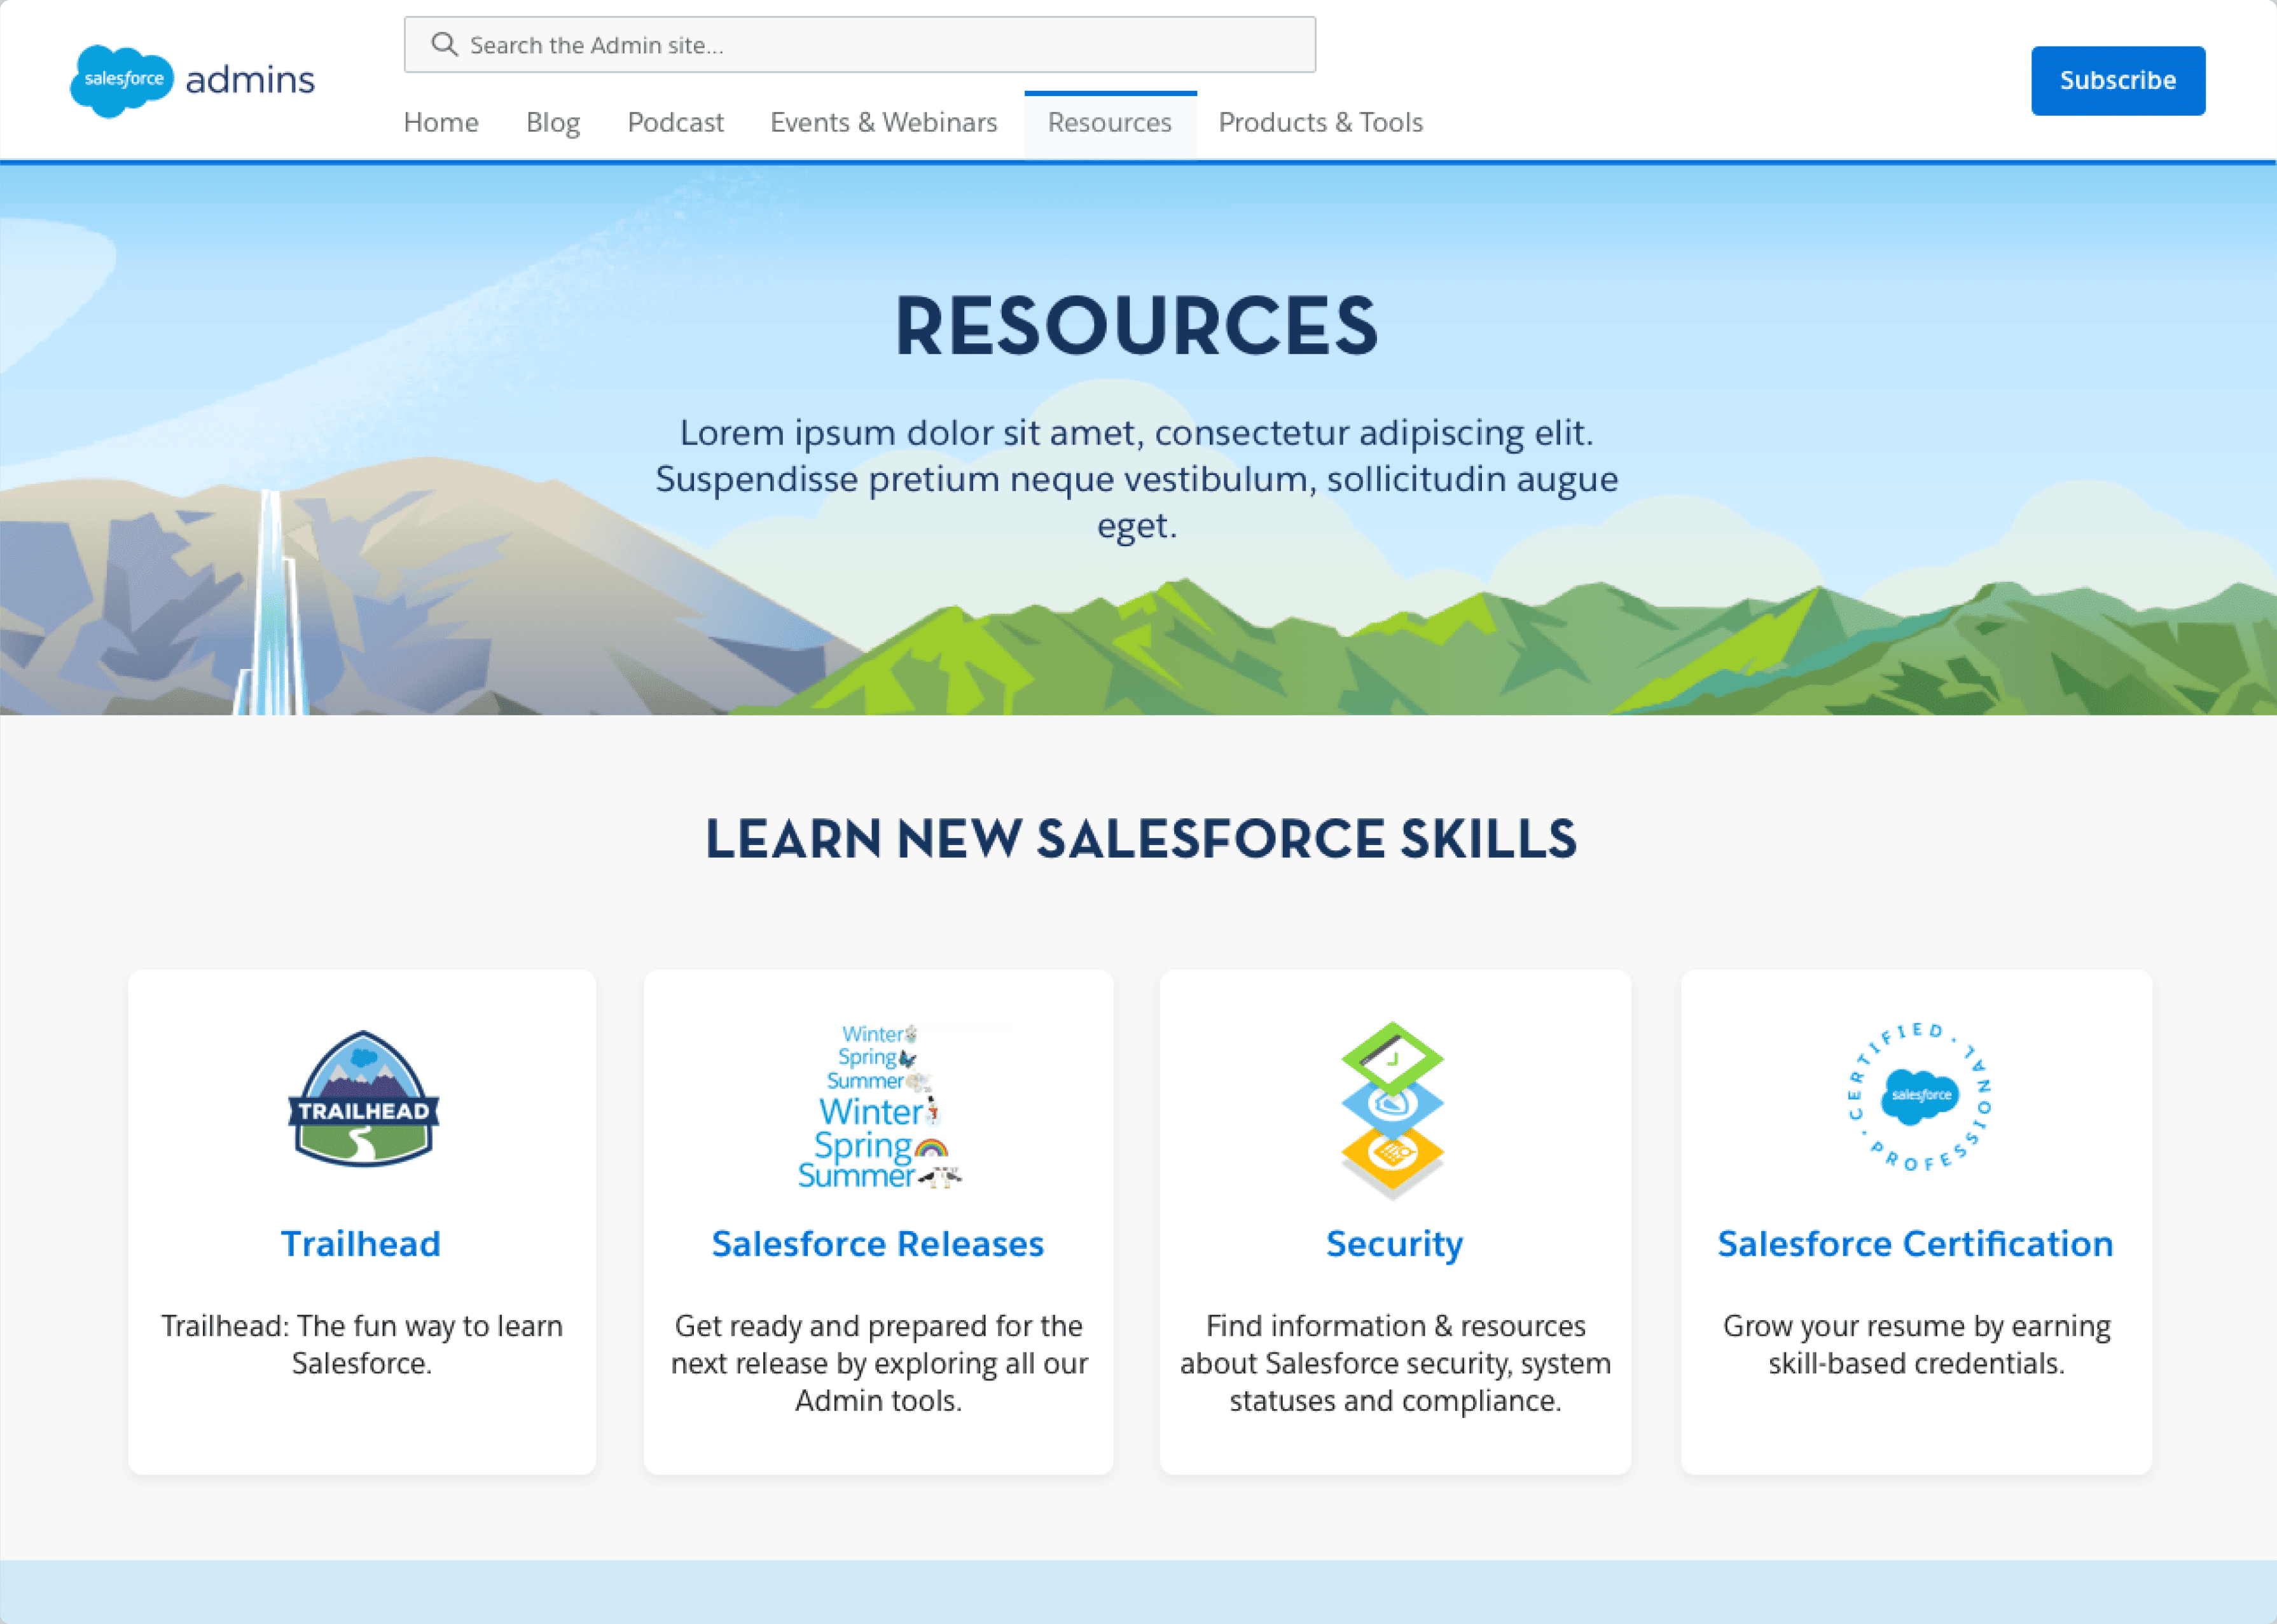Click the Security stacked diamonds icon
Image resolution: width=2277 pixels, height=1624 pixels.
coord(1392,1110)
